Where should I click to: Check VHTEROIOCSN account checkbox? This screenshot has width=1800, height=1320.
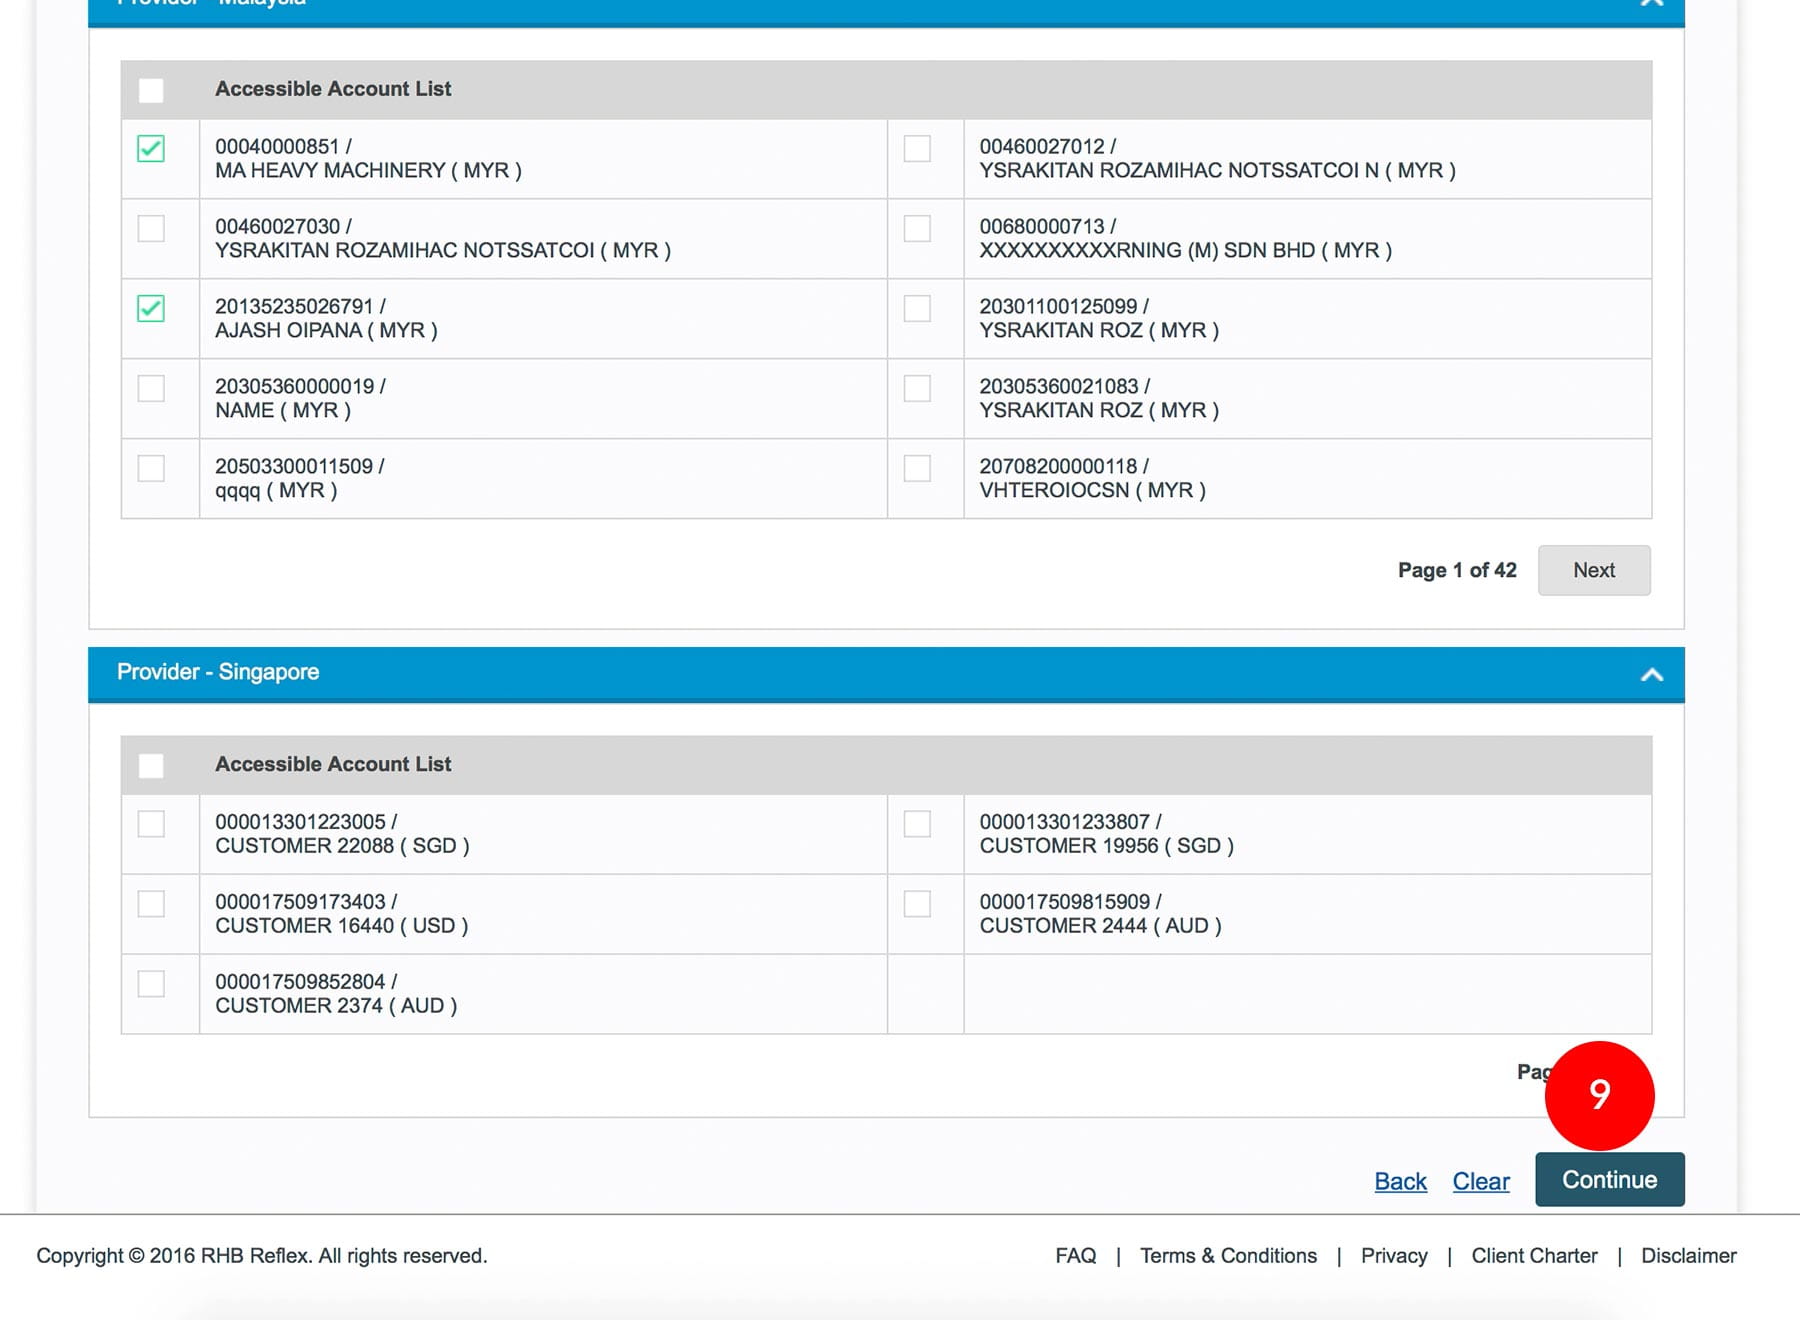coord(917,469)
